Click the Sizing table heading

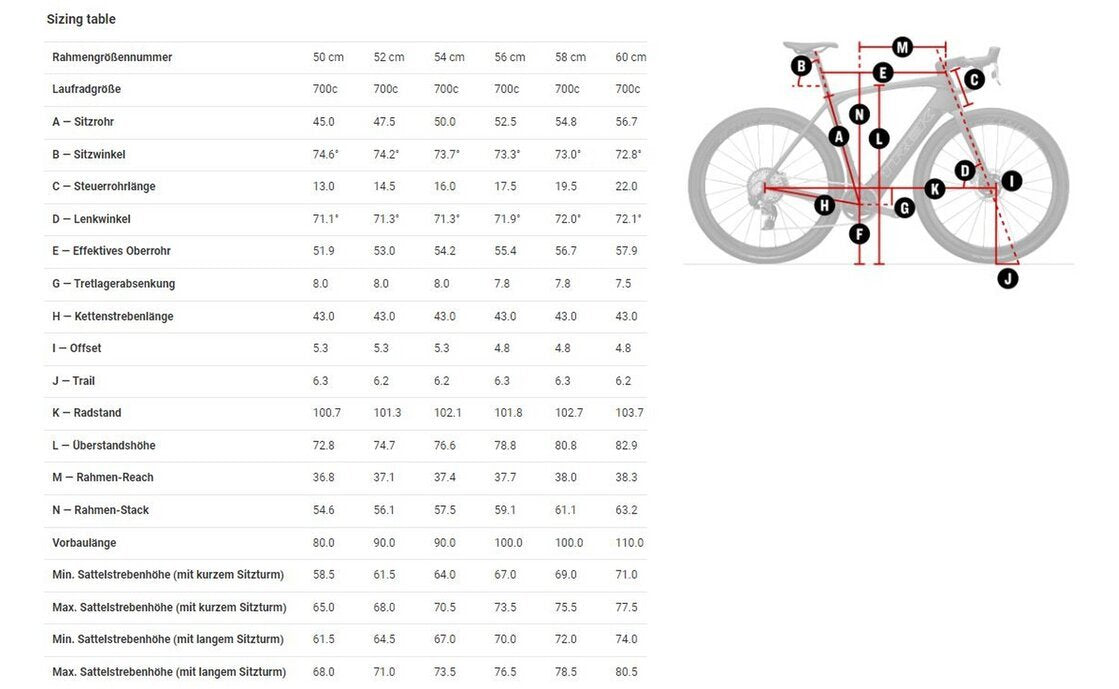(x=81, y=19)
